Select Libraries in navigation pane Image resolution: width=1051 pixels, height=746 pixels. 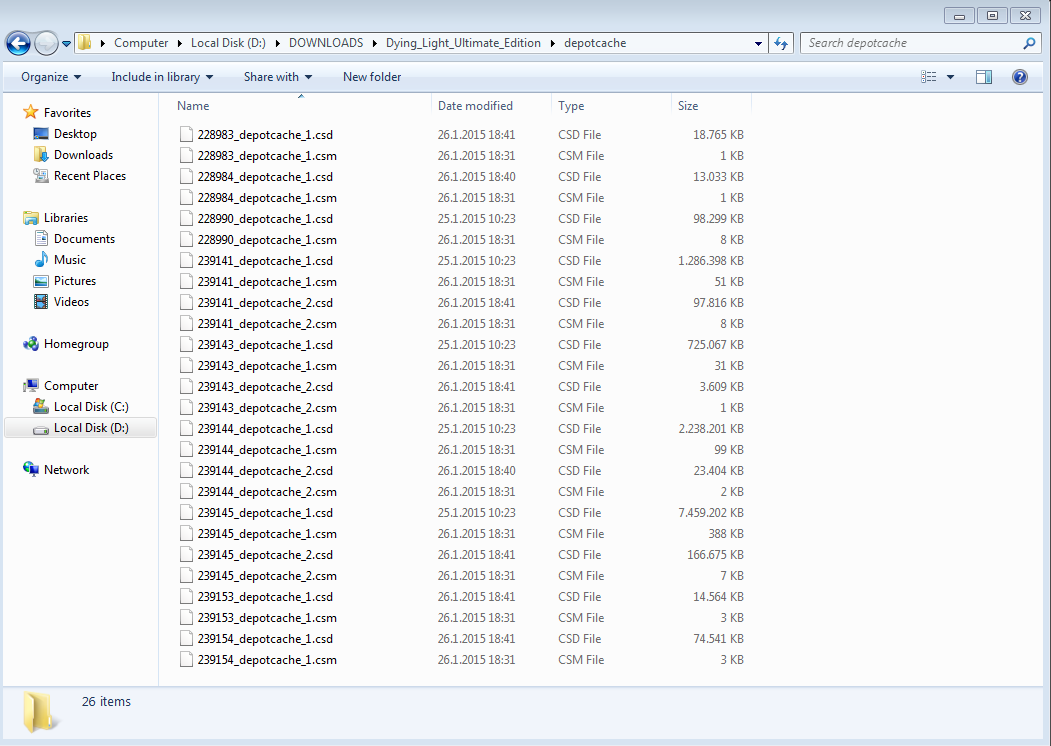coord(66,218)
